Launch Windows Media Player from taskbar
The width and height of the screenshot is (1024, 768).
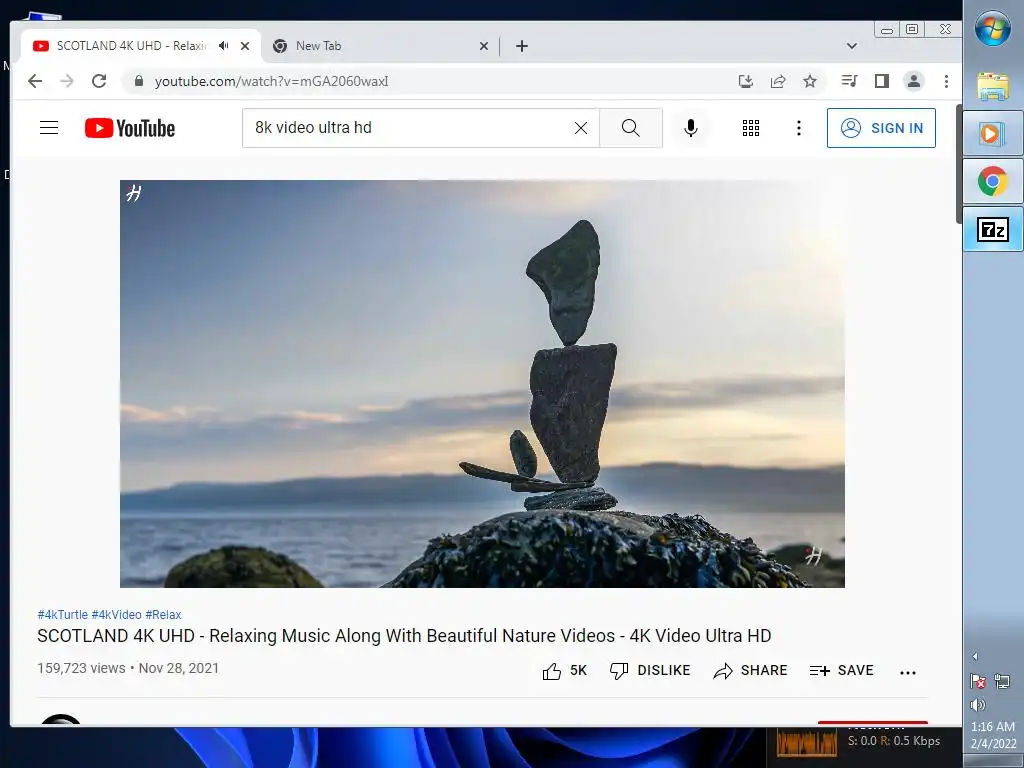[993, 133]
